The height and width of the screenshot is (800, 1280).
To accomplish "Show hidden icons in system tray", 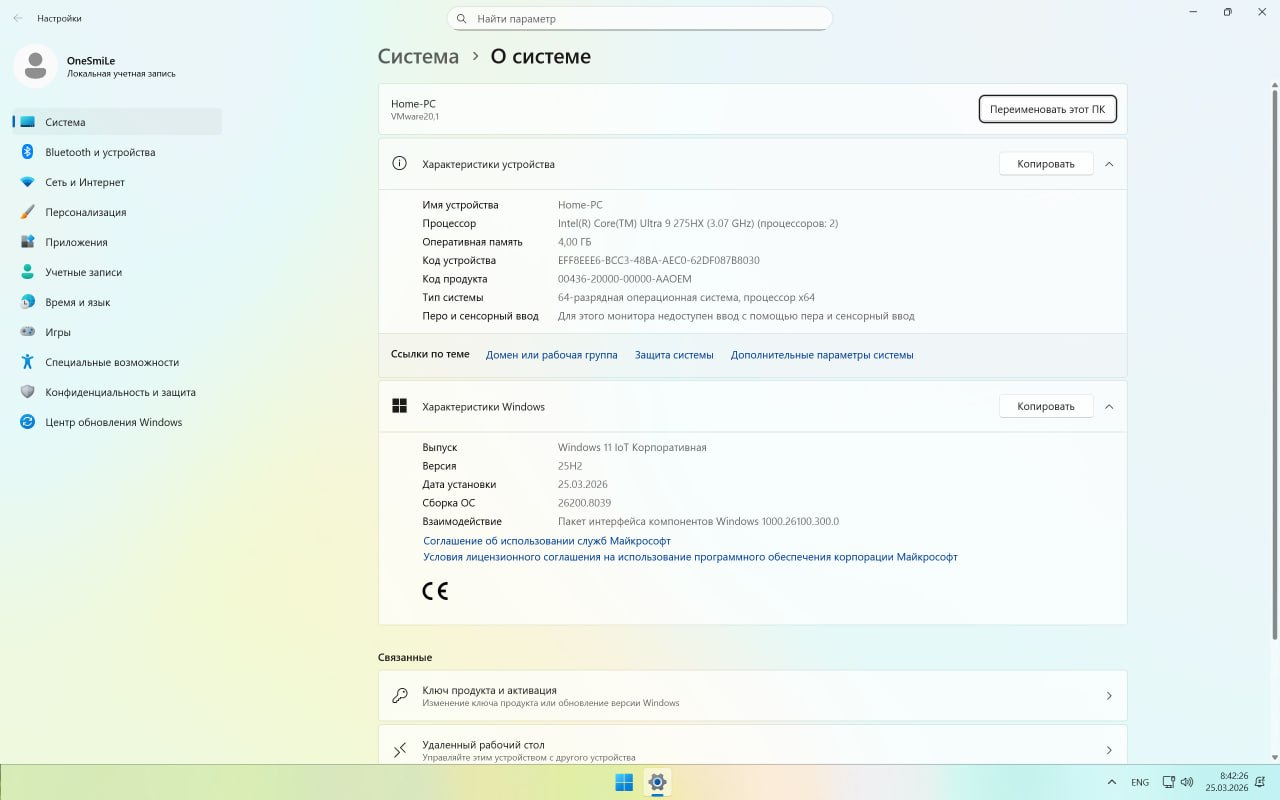I will click(1112, 782).
